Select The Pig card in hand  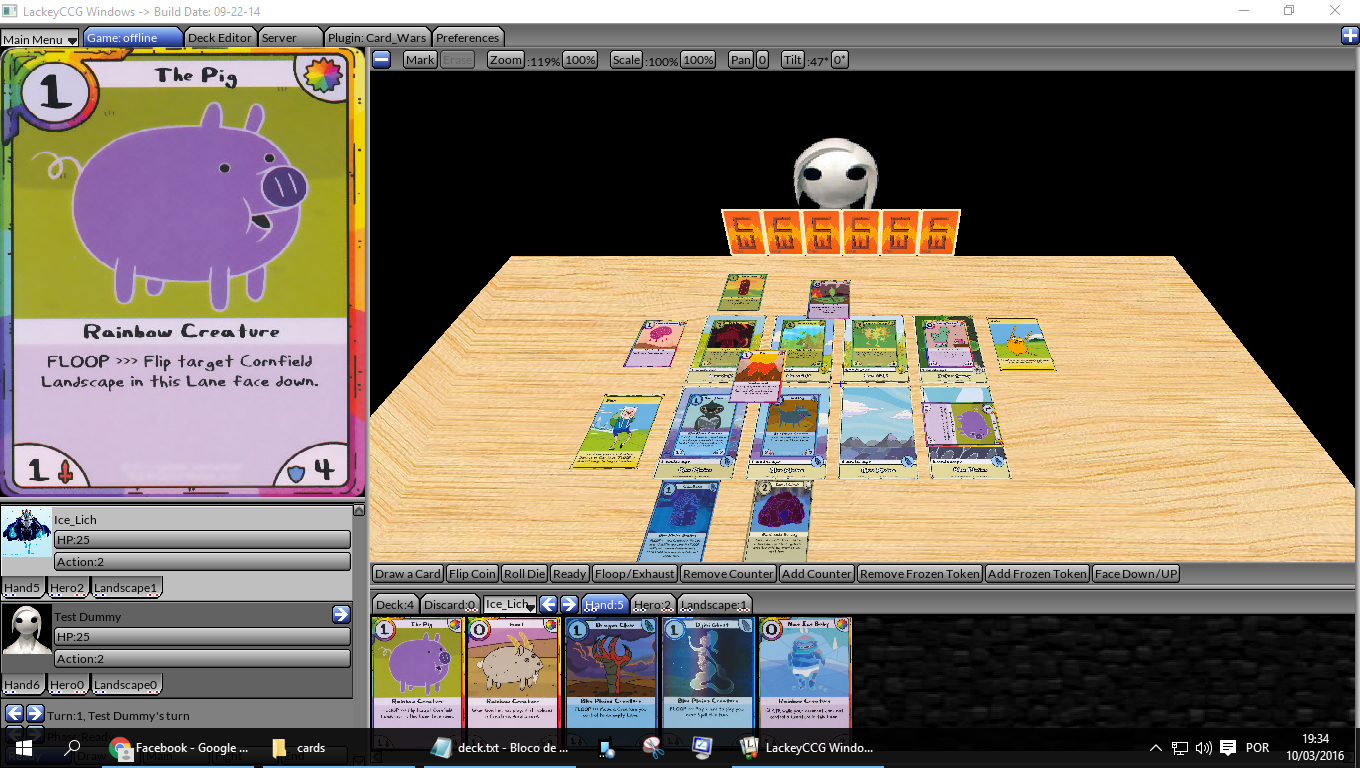417,672
